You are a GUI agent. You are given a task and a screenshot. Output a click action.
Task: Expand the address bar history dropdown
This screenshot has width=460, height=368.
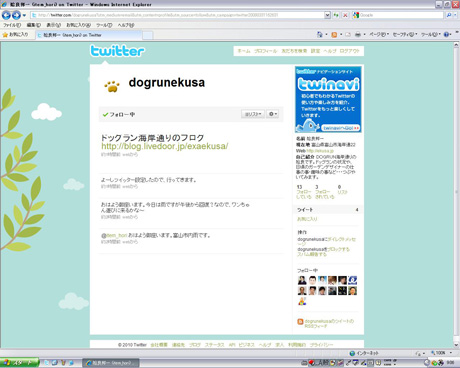click(327, 15)
